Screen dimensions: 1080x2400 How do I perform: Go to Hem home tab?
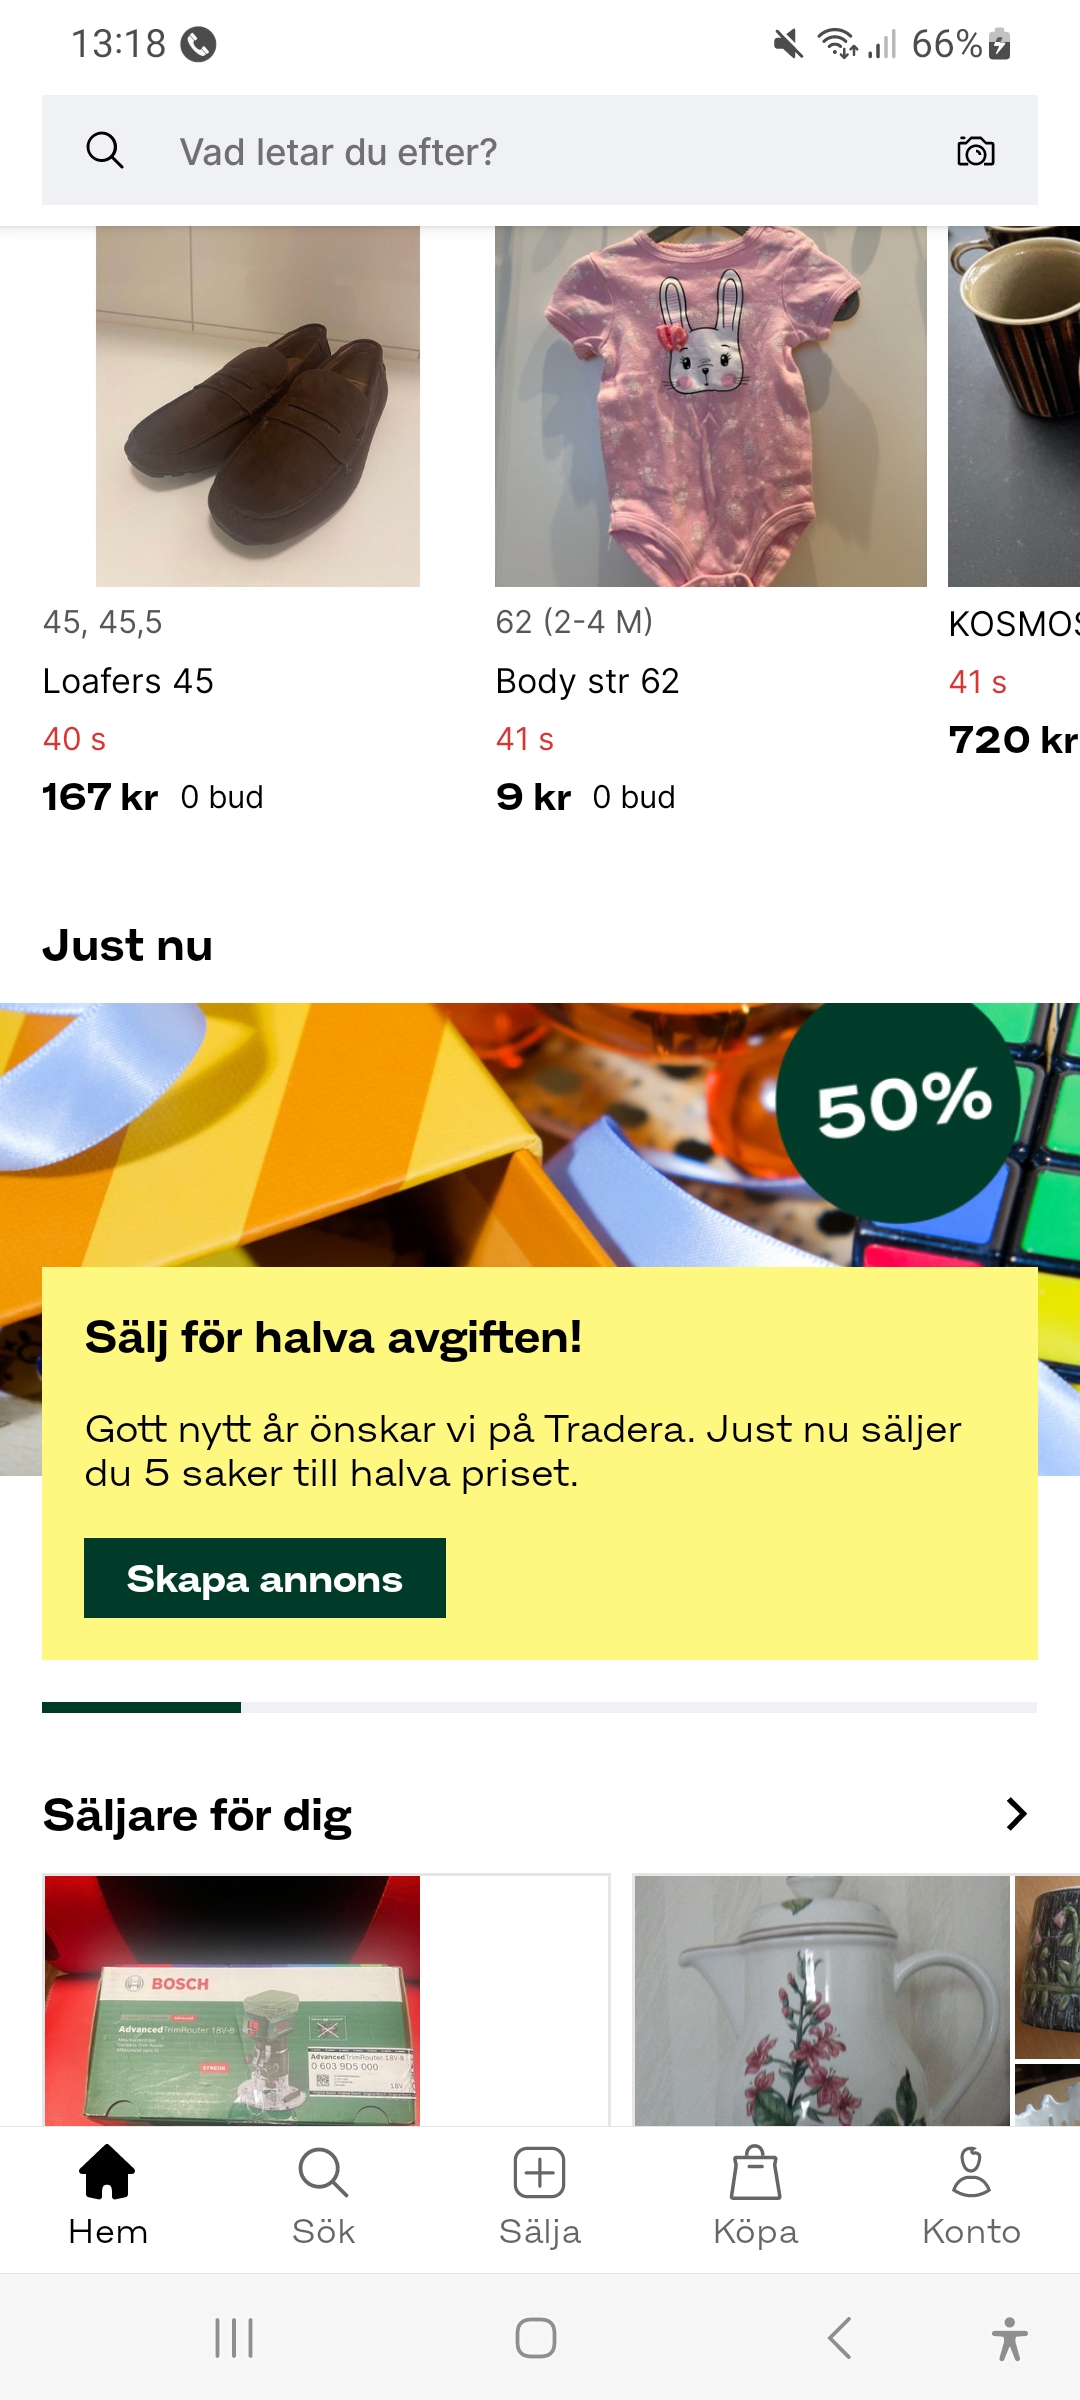pyautogui.click(x=108, y=2197)
